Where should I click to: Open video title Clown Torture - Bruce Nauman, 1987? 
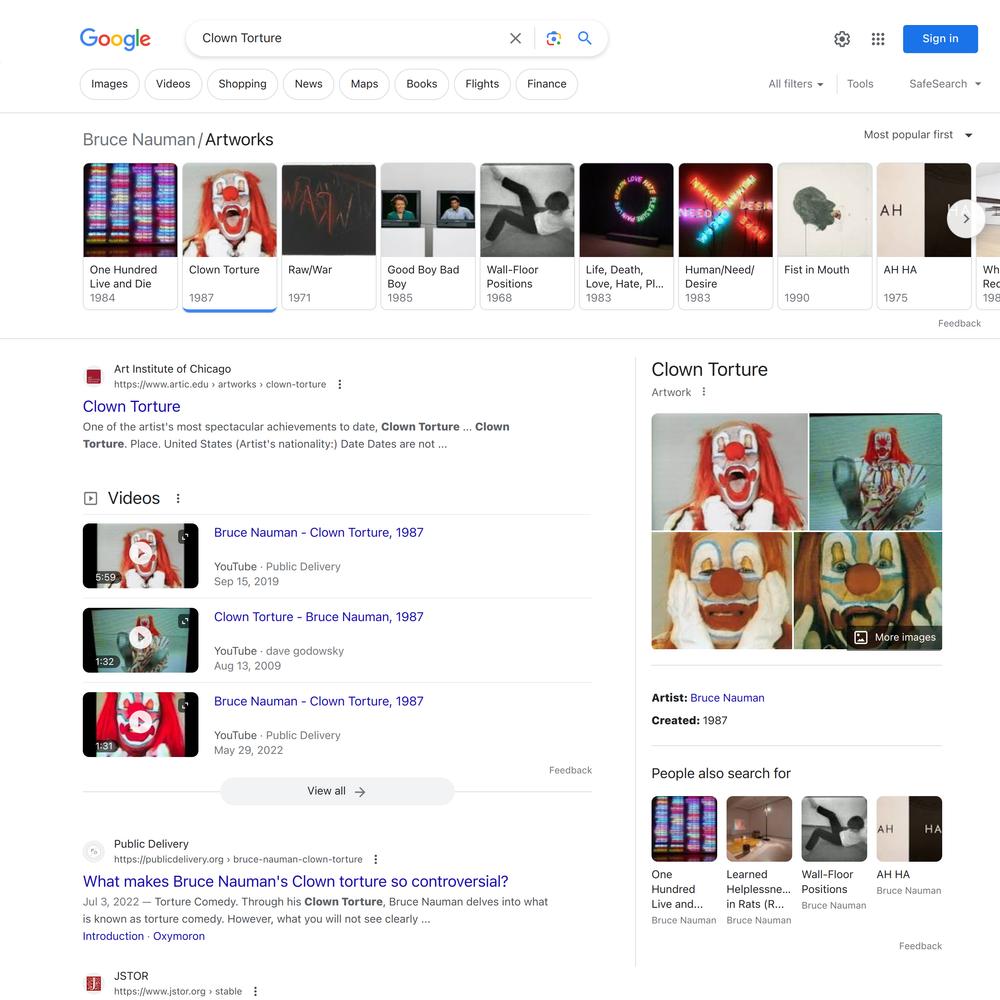pyautogui.click(x=318, y=617)
